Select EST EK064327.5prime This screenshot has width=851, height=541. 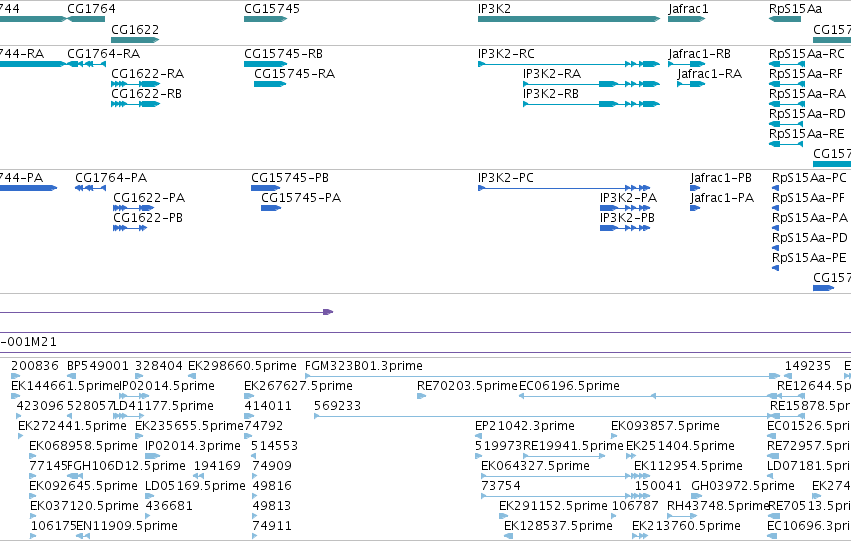coord(566,476)
